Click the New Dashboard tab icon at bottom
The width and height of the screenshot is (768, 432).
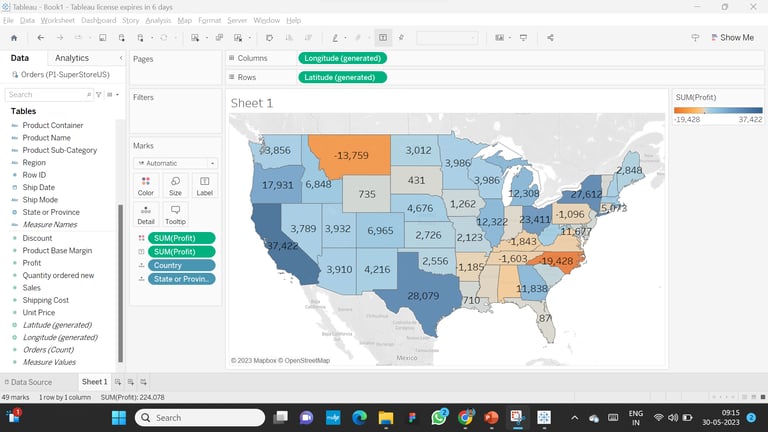(x=131, y=382)
